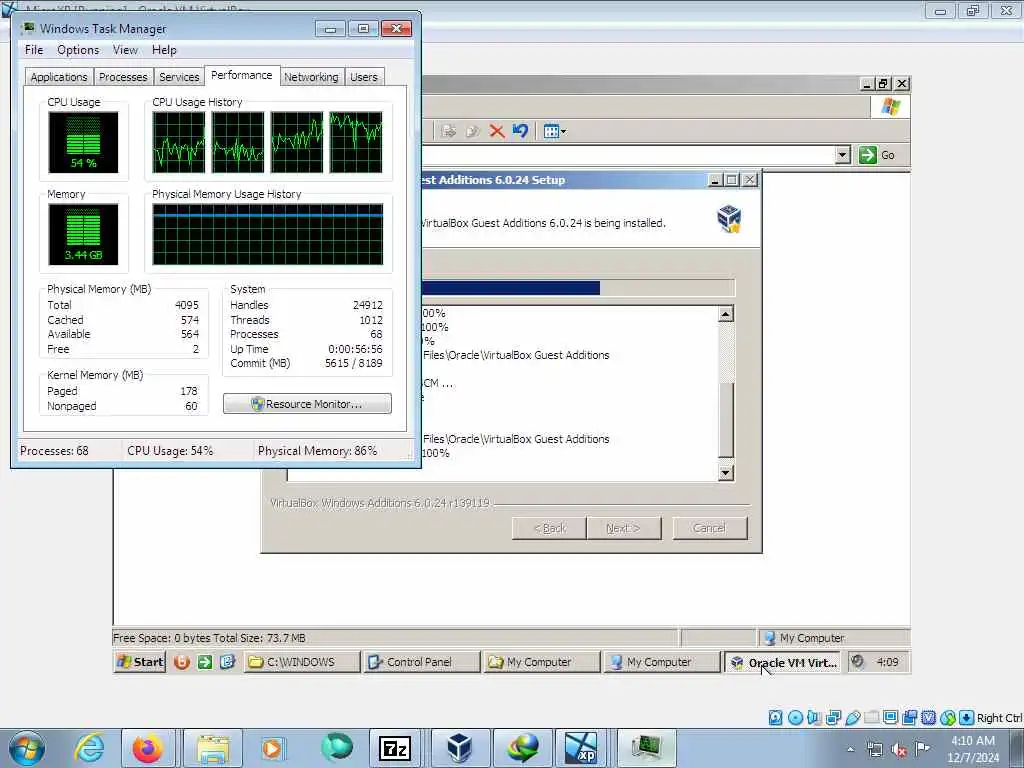Click the Move To icon in XP Explorer toolbar
Image resolution: width=1024 pixels, height=768 pixels.
[x=448, y=131]
